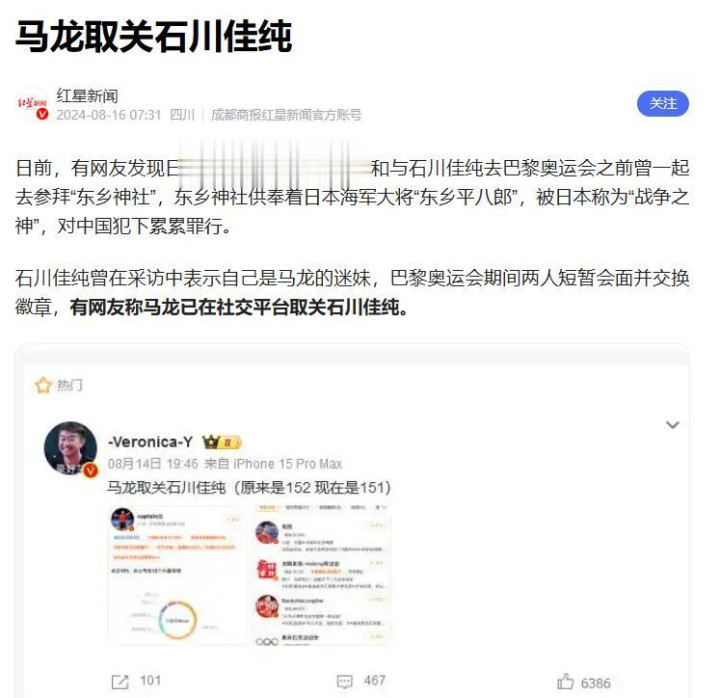Click the 热门 star icon

[x=44, y=385]
